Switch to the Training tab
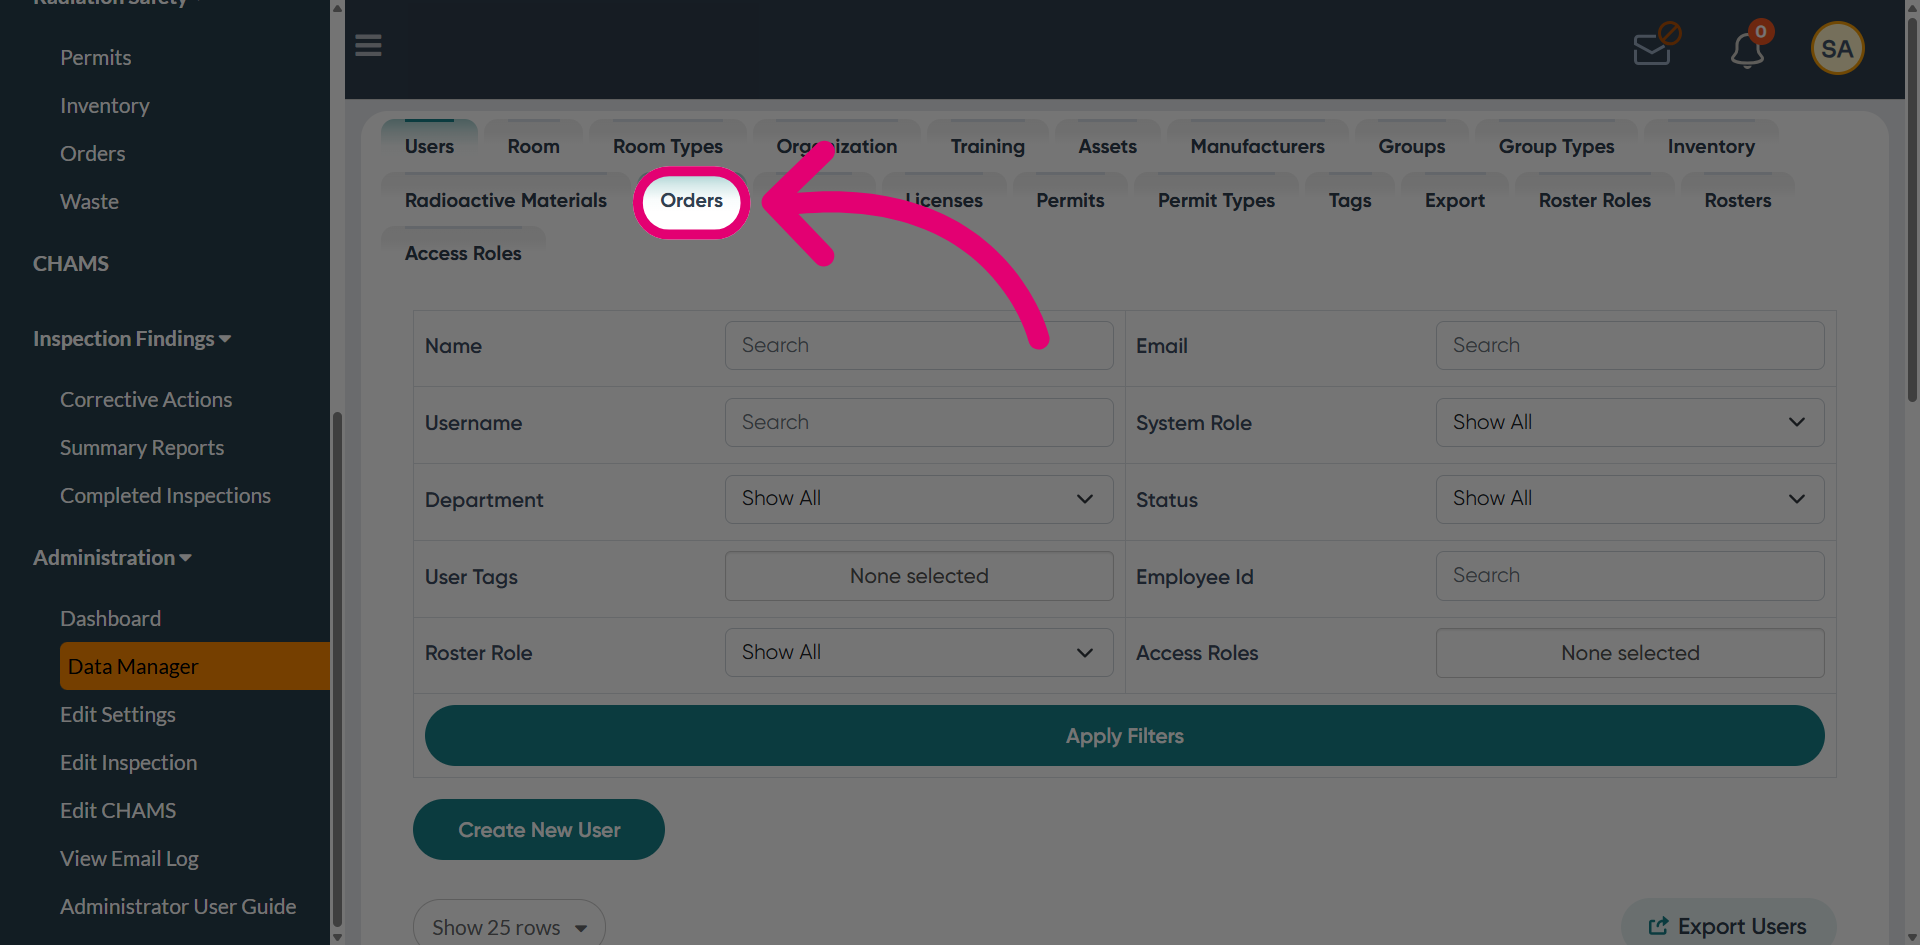This screenshot has height=945, width=1920. 987,146
